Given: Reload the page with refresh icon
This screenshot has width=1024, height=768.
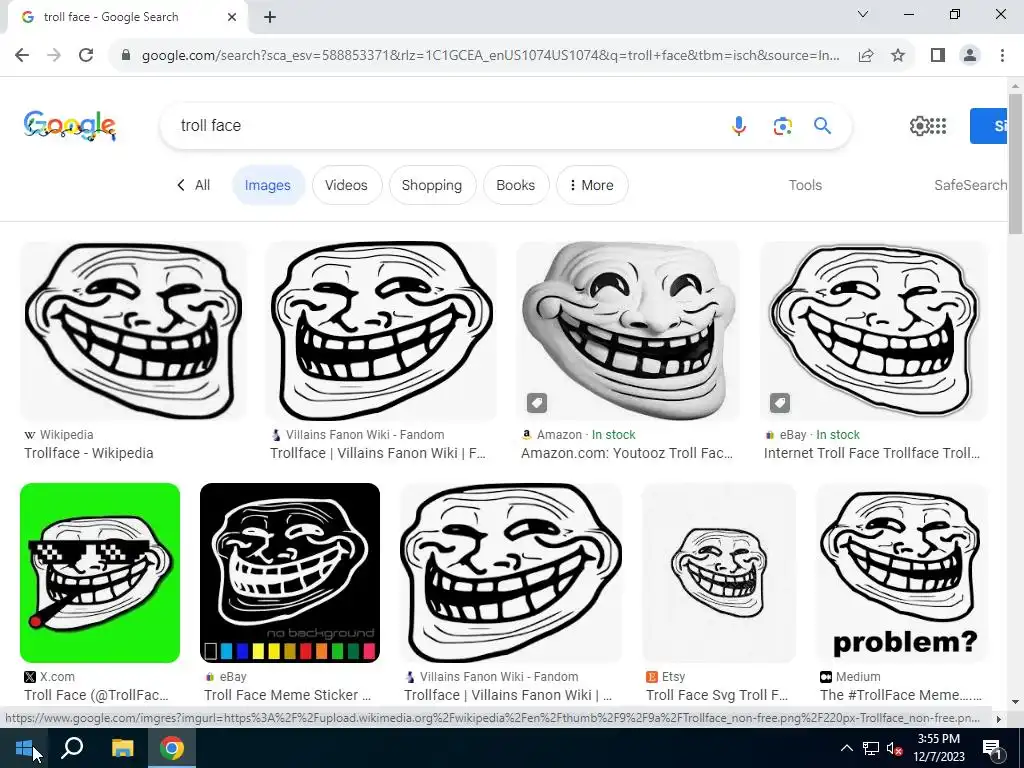Looking at the screenshot, I should [86, 56].
